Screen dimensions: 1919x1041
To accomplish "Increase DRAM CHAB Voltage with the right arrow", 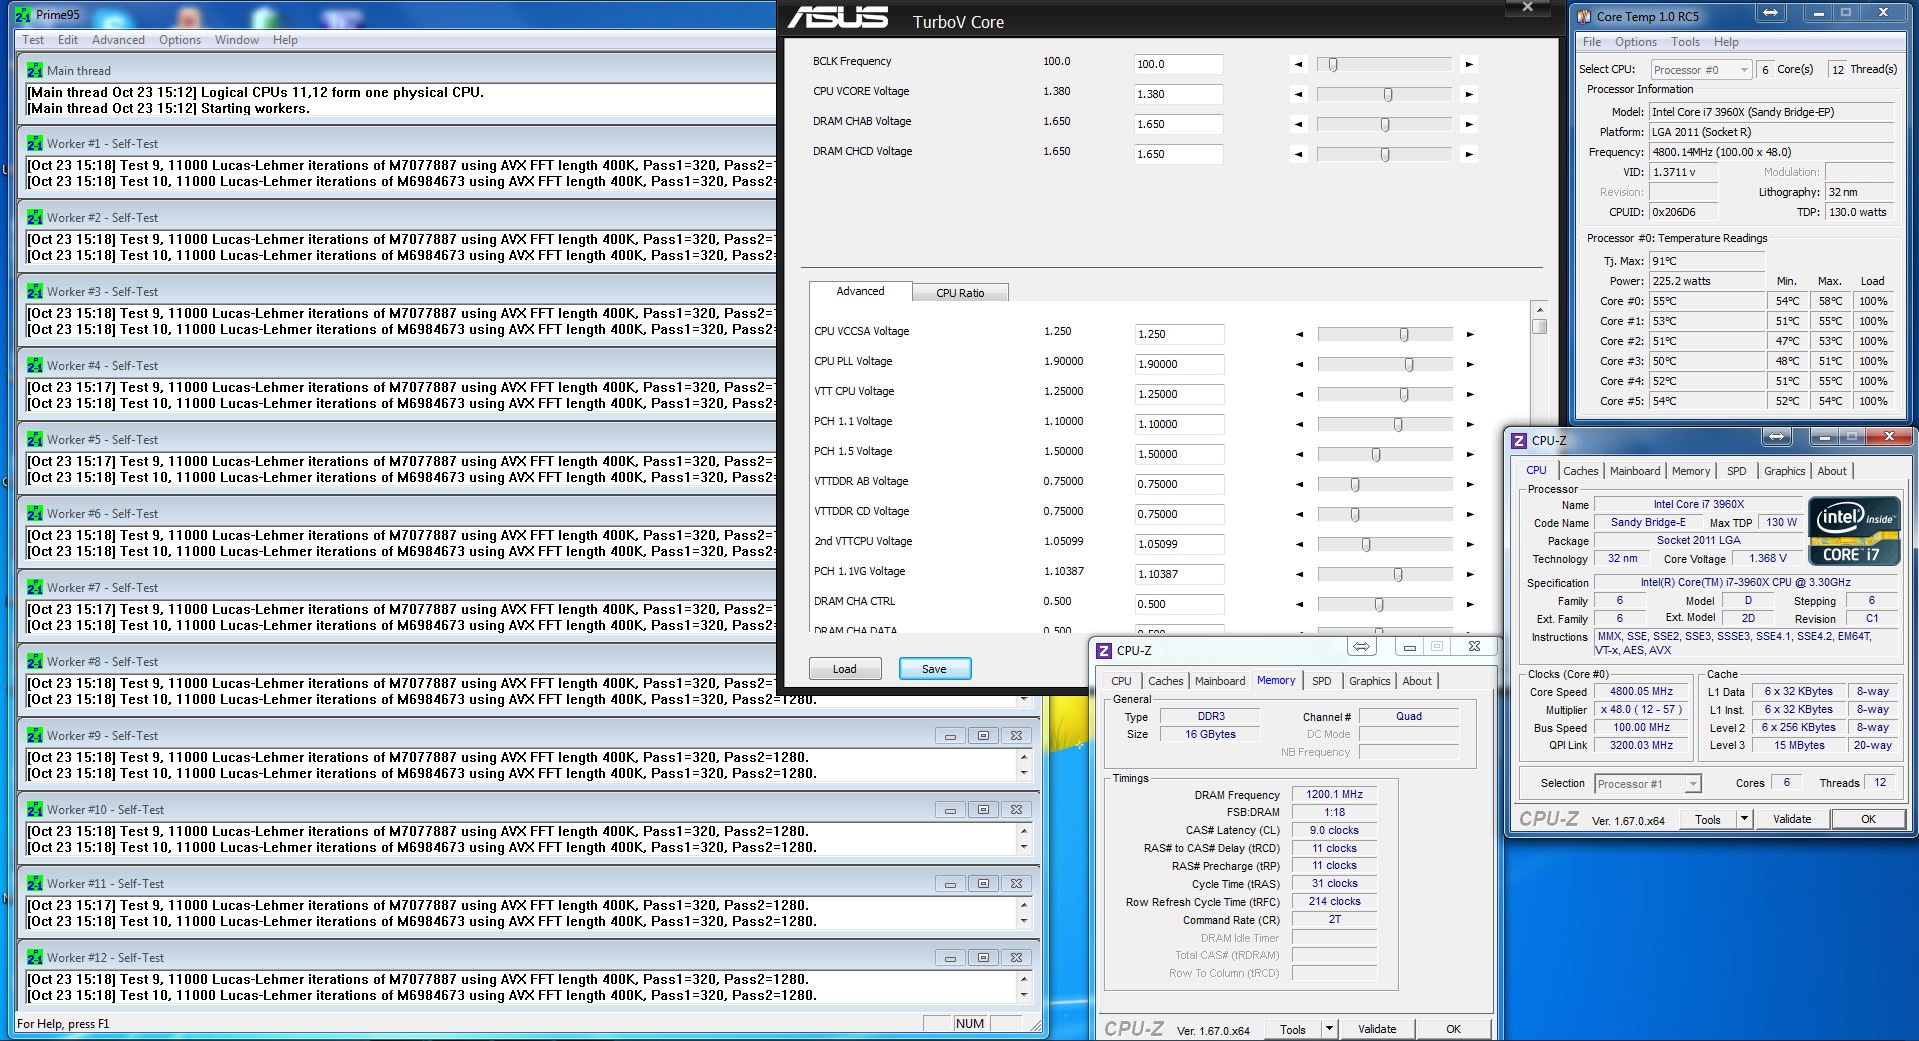I will point(1468,124).
